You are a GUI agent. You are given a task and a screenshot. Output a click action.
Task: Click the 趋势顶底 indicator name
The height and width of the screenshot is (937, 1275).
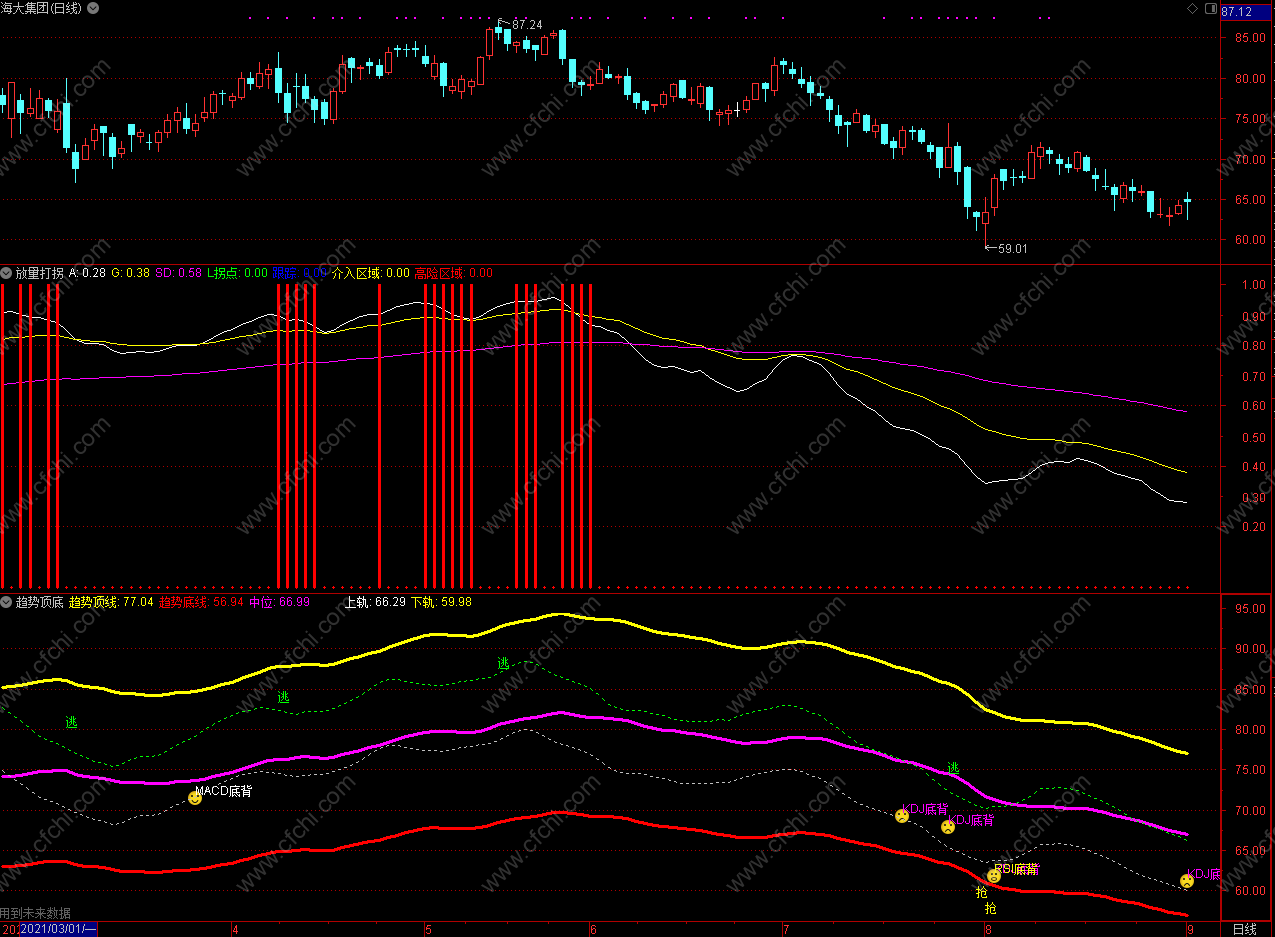pos(40,602)
